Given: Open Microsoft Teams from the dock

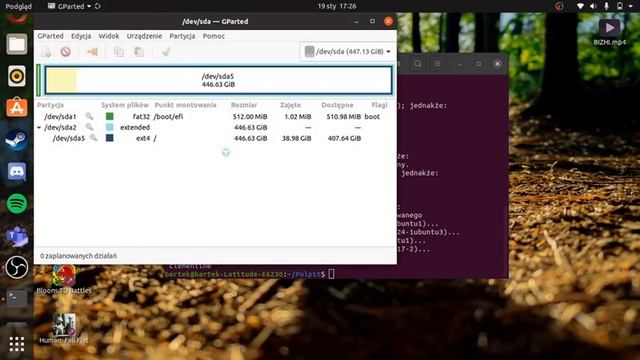Looking at the screenshot, I should (x=17, y=236).
